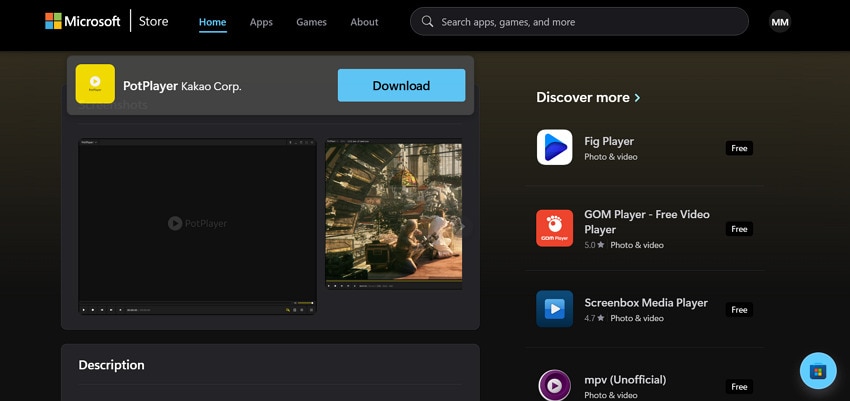Focus the Search apps, games, and more field
Screen dimensions: 850x401
tap(579, 22)
